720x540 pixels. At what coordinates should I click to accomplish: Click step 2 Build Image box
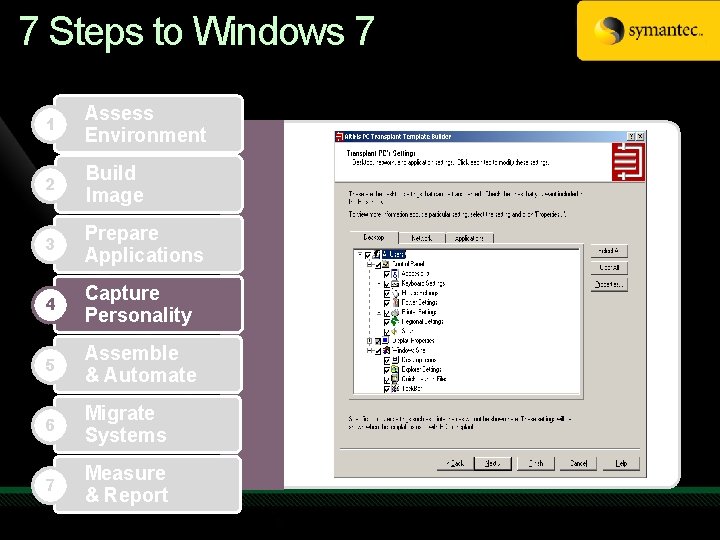tap(148, 184)
